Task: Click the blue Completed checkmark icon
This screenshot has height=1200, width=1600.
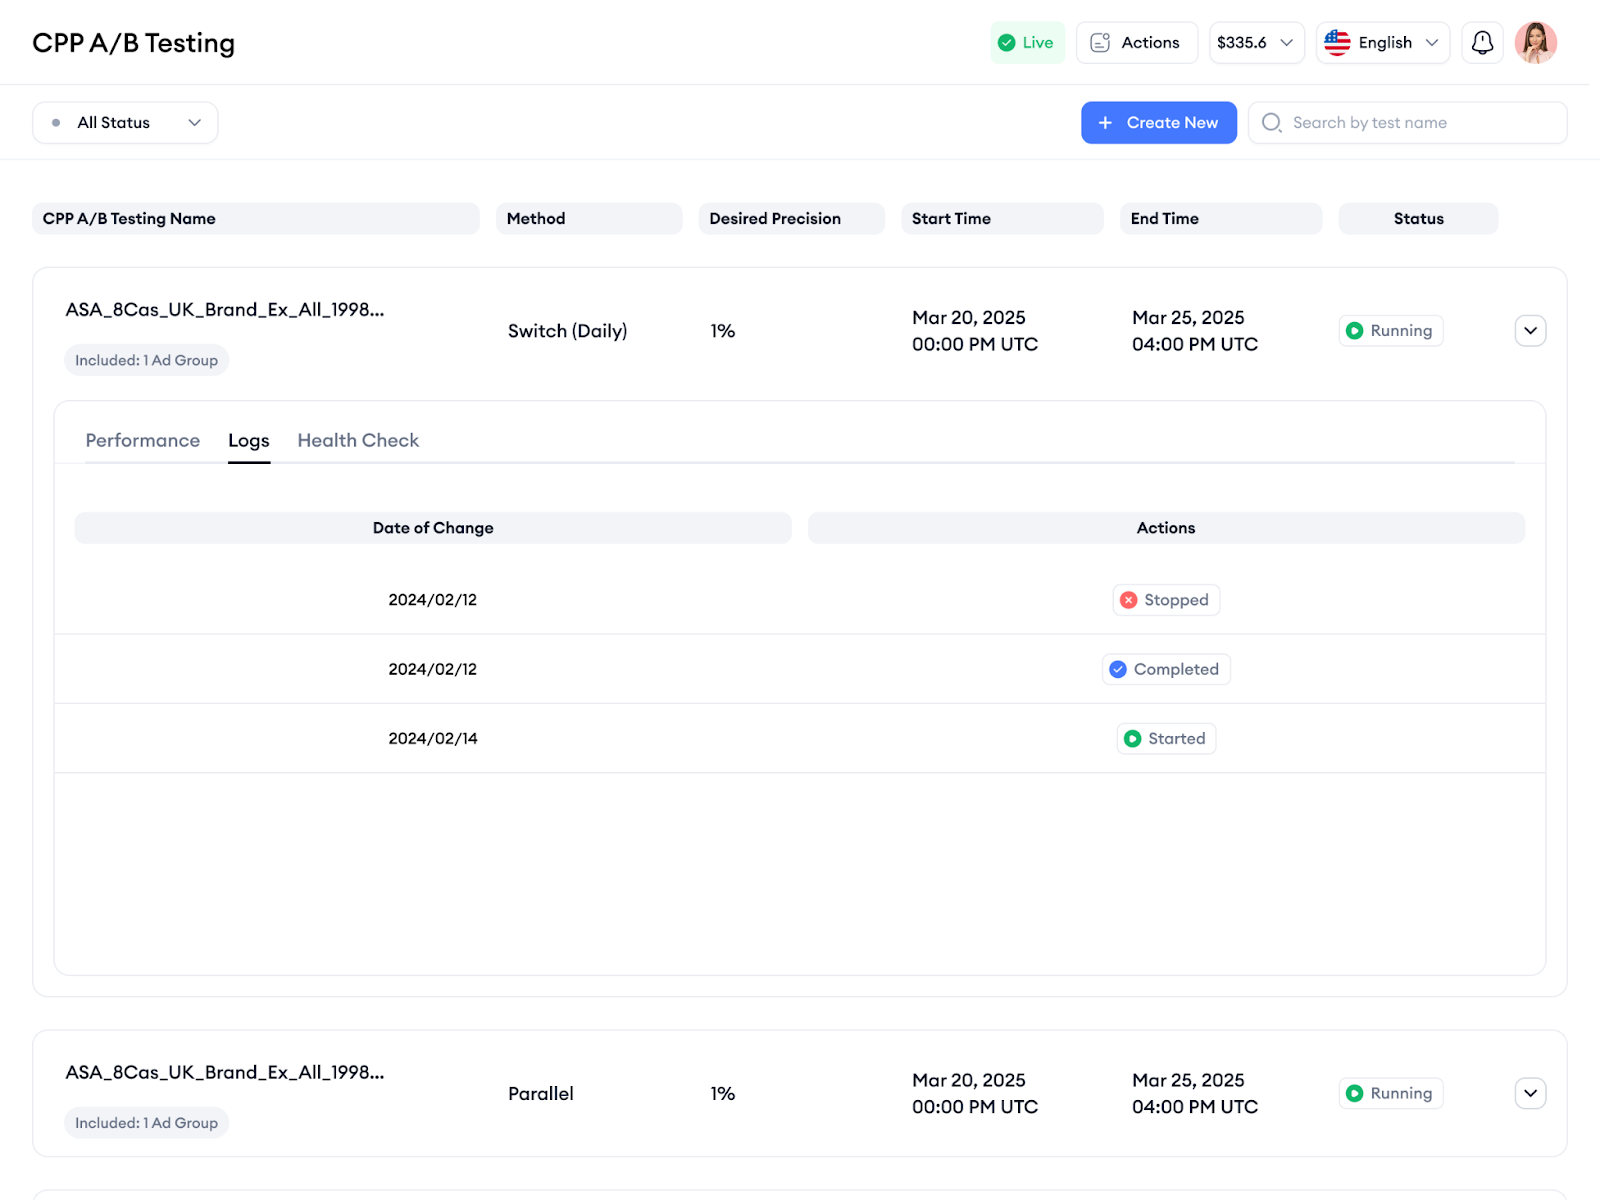Action: (x=1118, y=669)
